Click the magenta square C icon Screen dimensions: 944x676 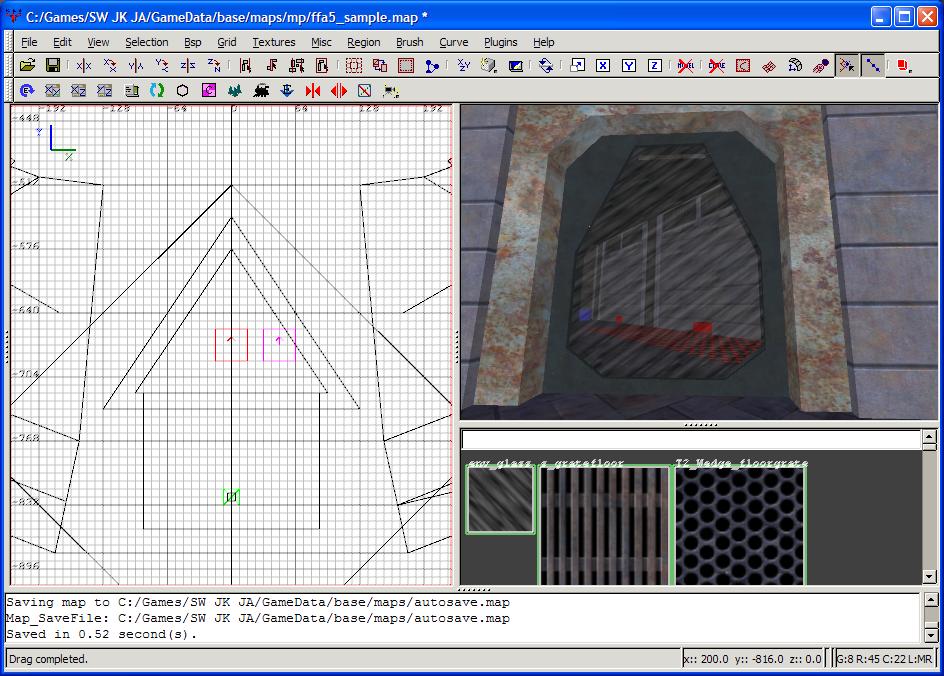[209, 90]
